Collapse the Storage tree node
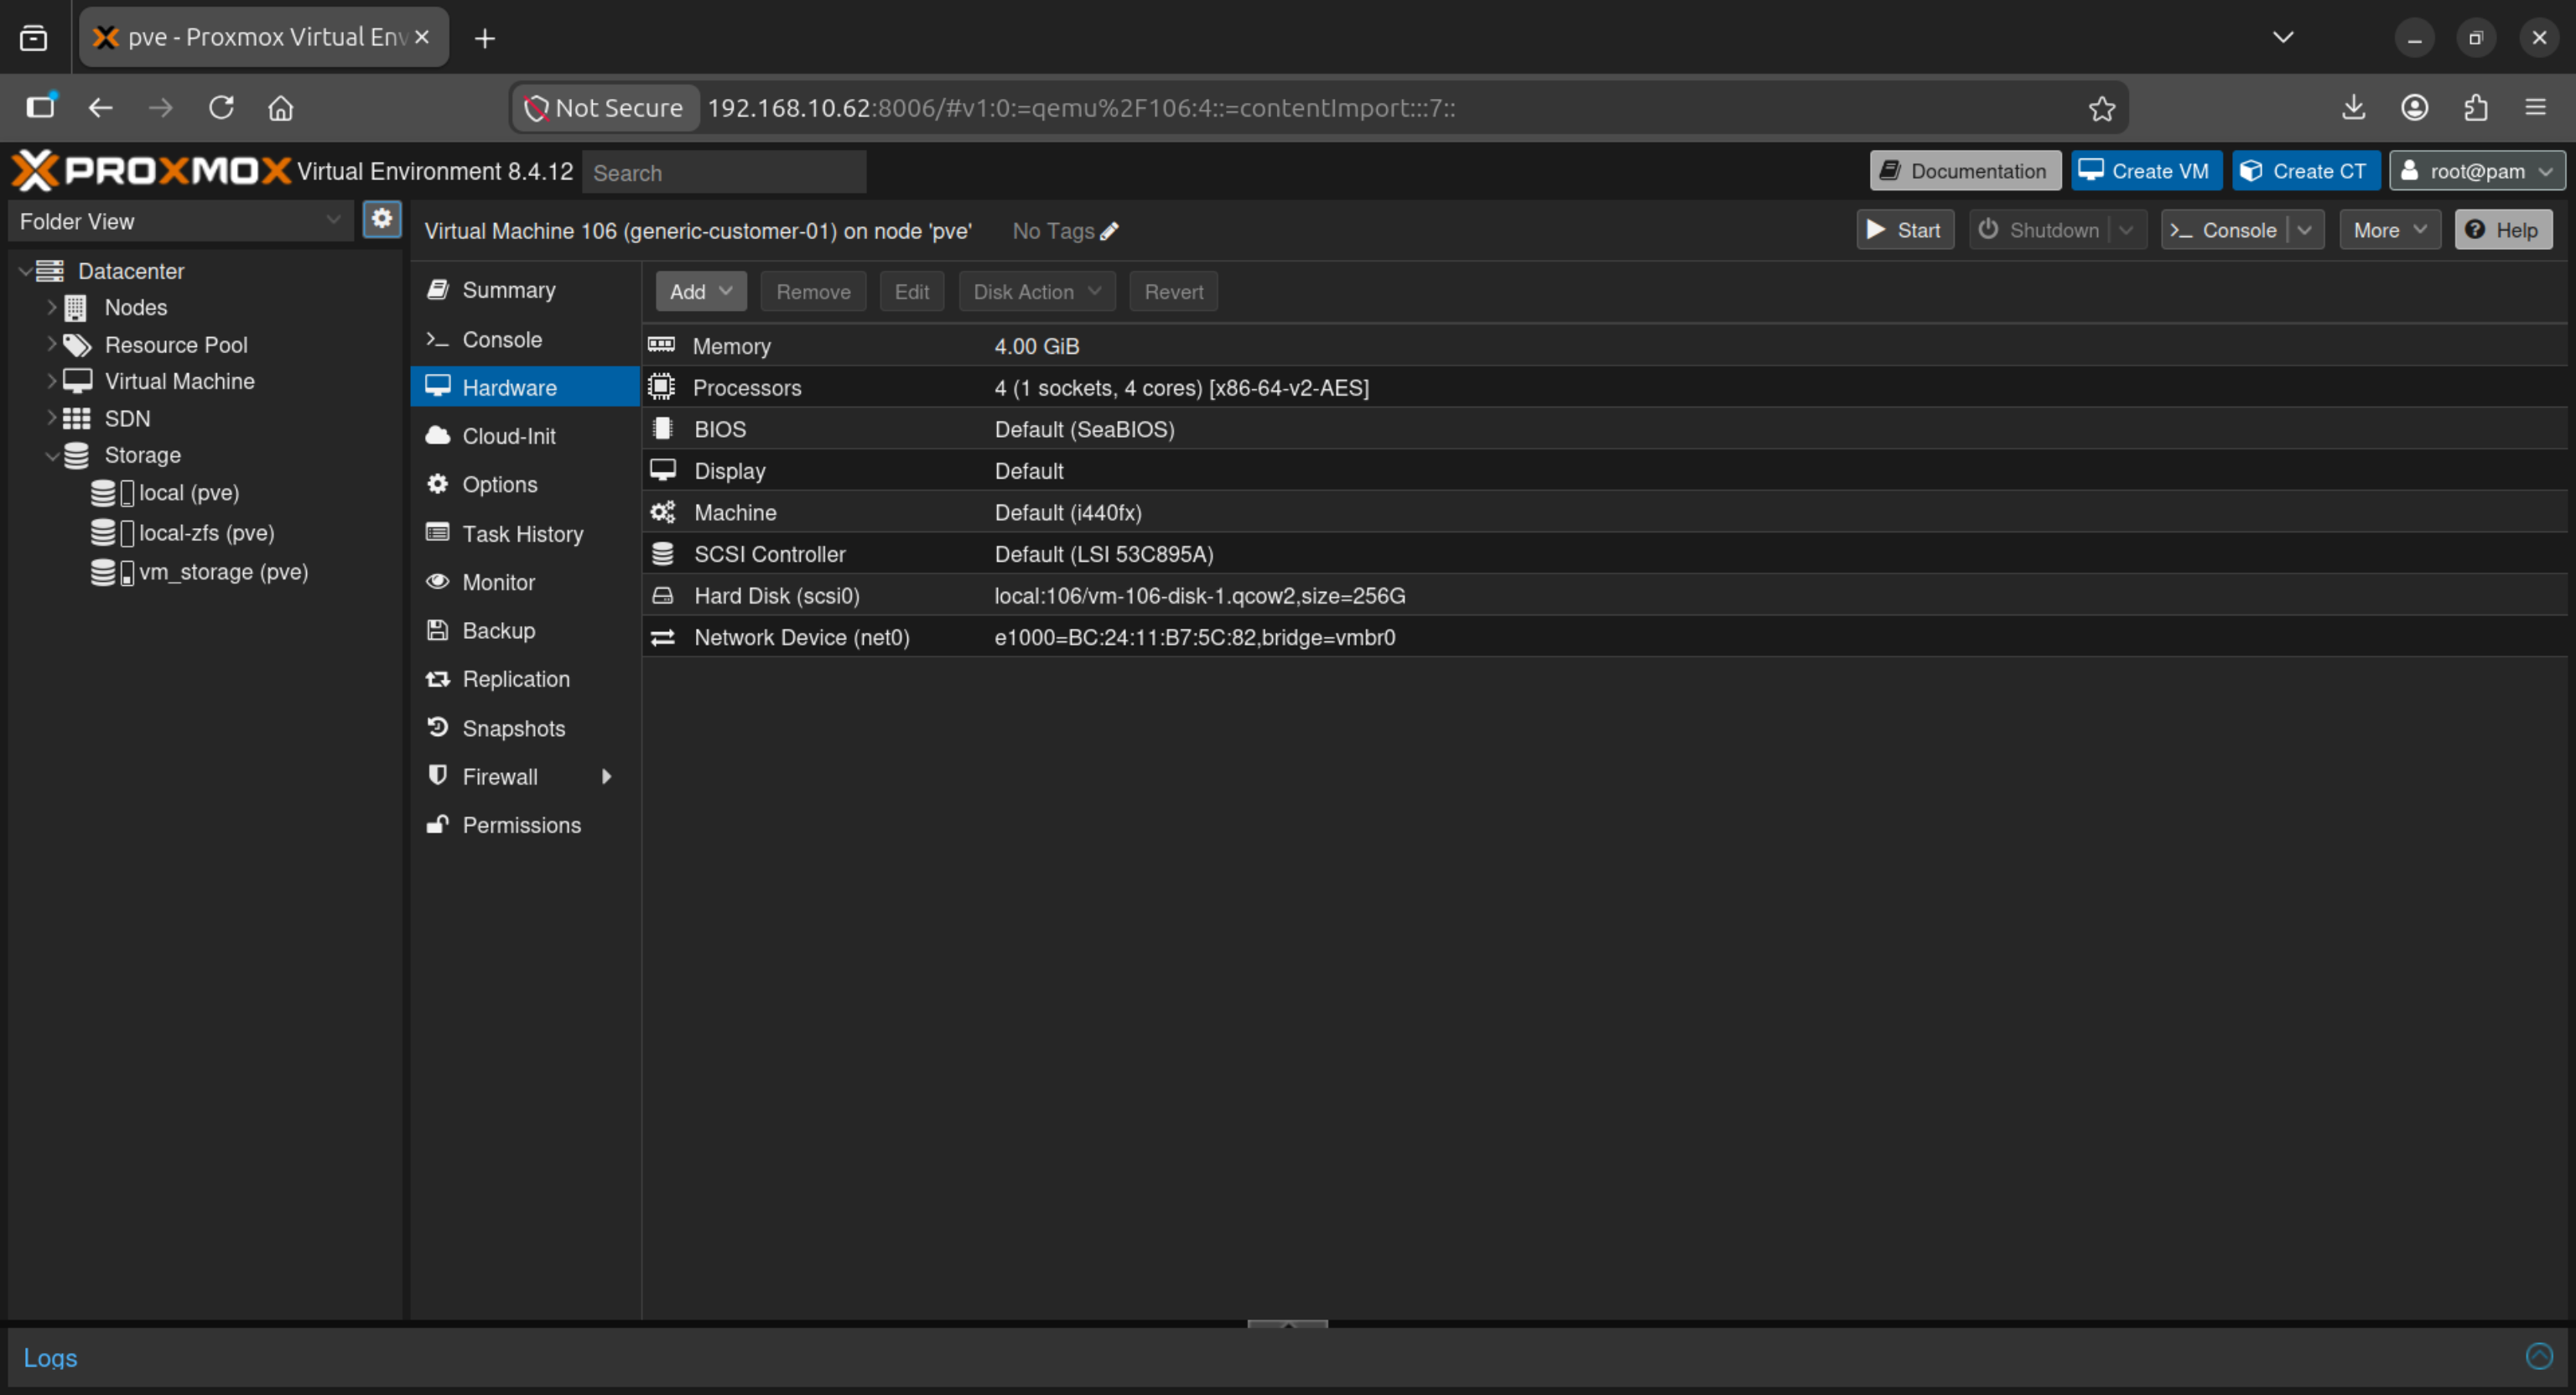The height and width of the screenshot is (1395, 2576). 51,455
